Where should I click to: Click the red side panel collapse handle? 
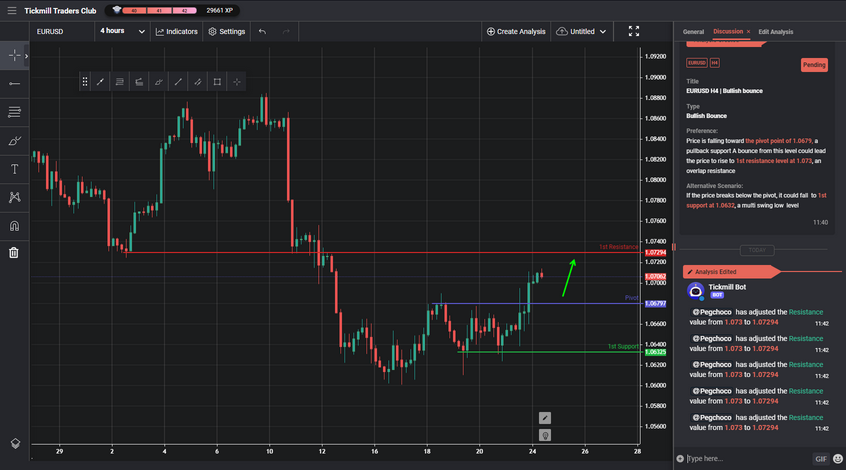click(673, 247)
